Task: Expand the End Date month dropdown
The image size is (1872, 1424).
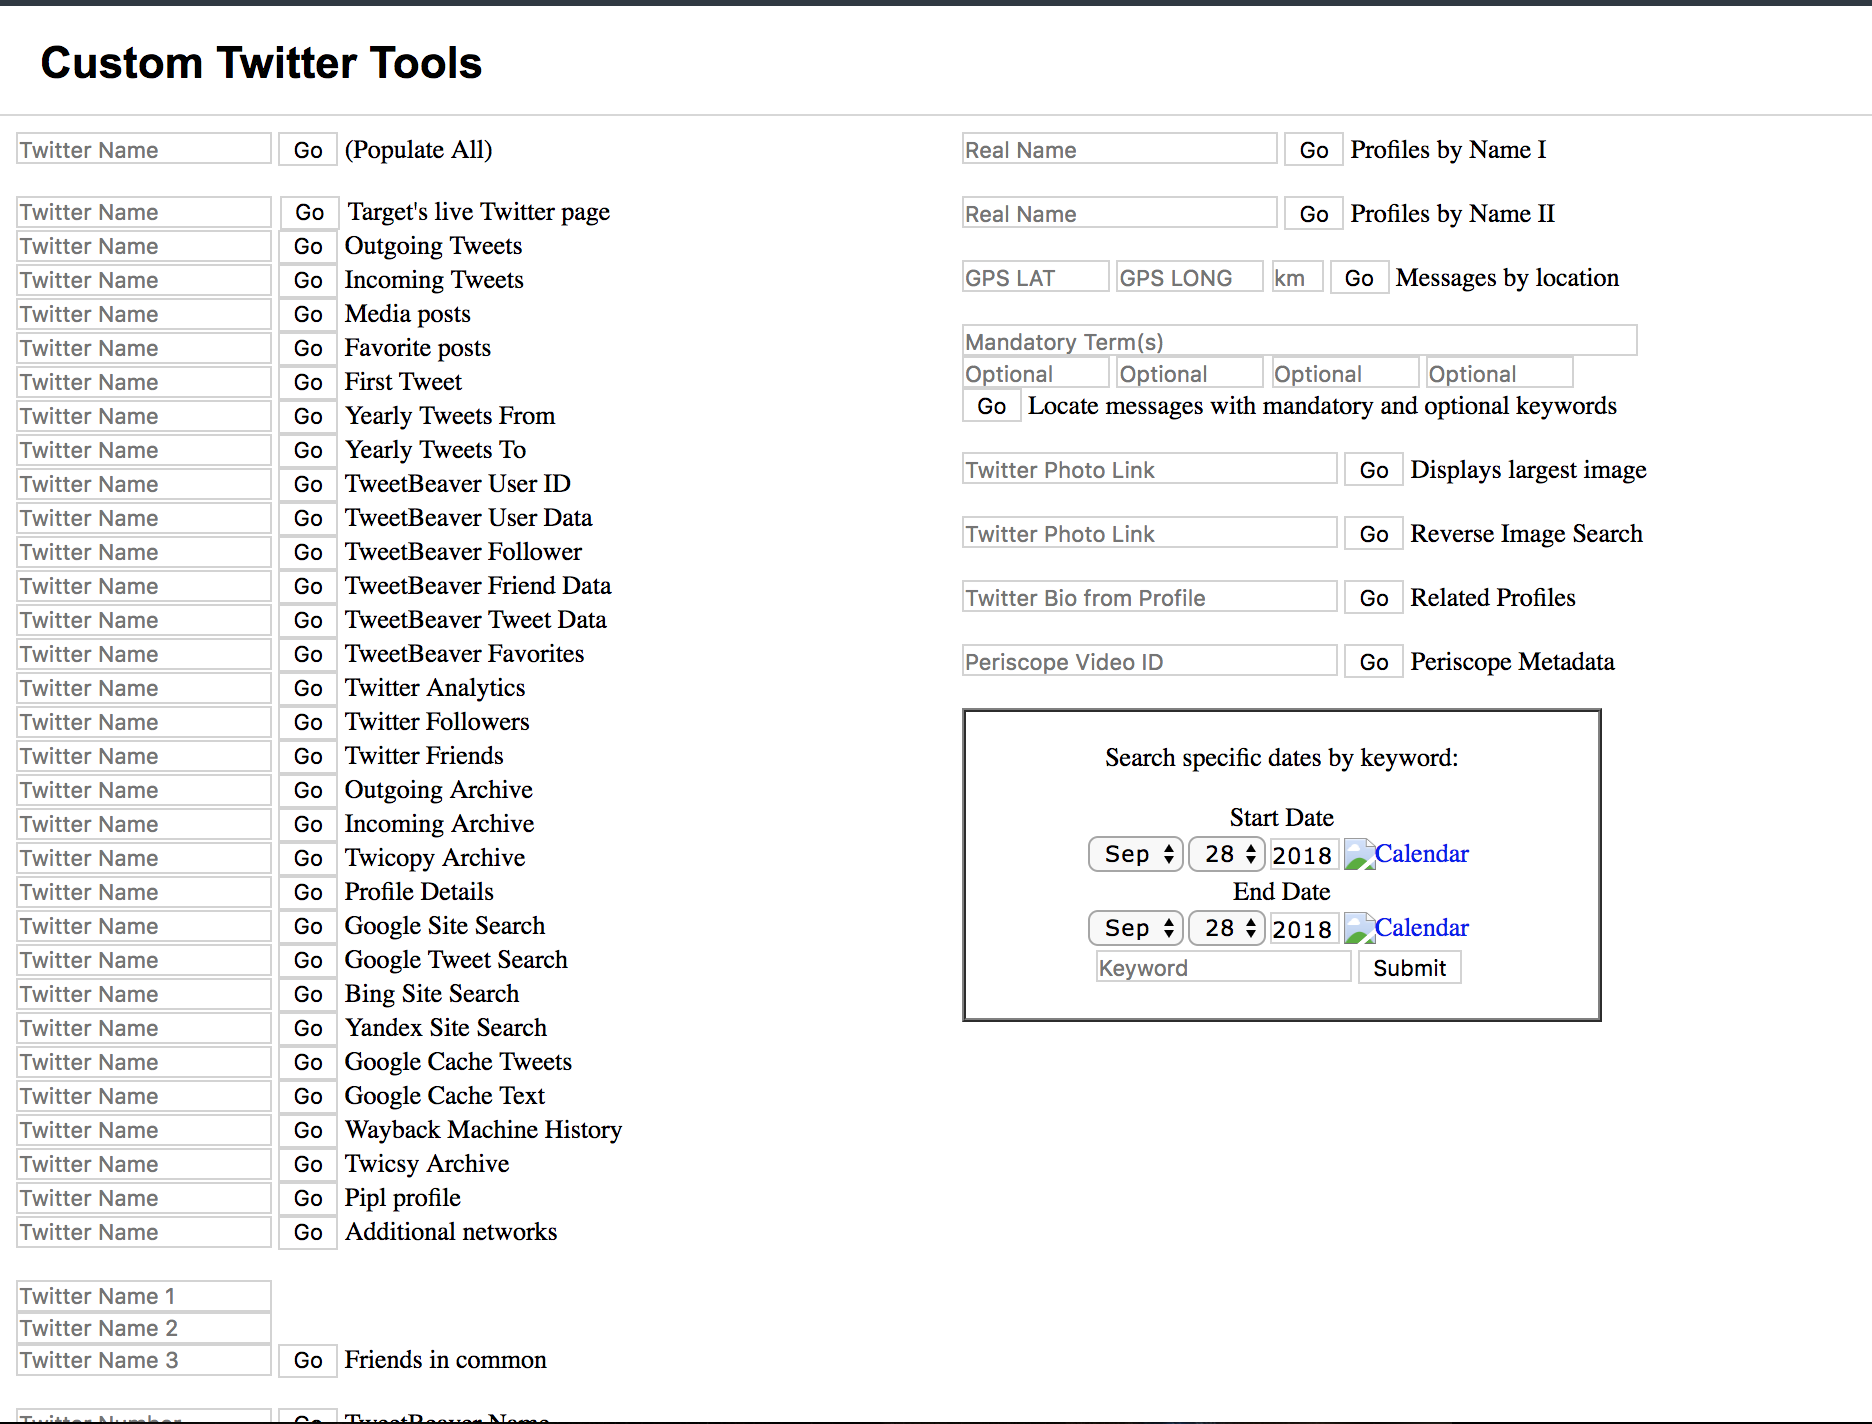Action: pos(1136,929)
